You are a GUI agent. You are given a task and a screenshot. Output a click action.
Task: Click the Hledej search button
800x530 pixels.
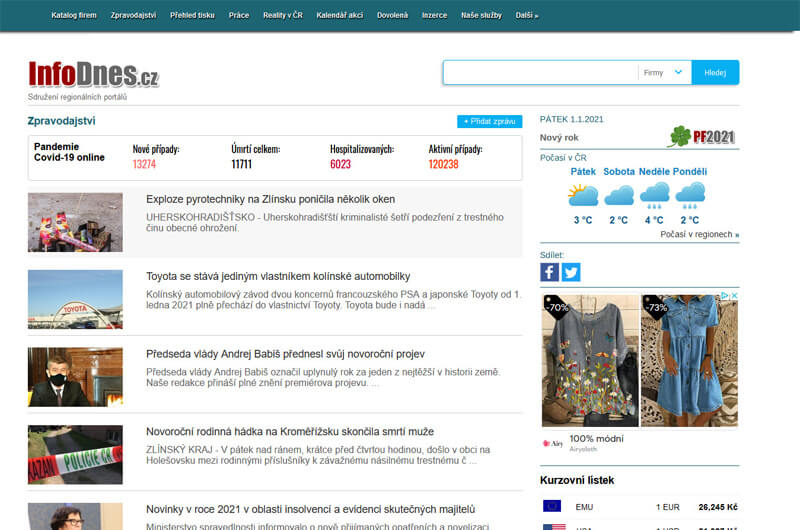coord(715,72)
